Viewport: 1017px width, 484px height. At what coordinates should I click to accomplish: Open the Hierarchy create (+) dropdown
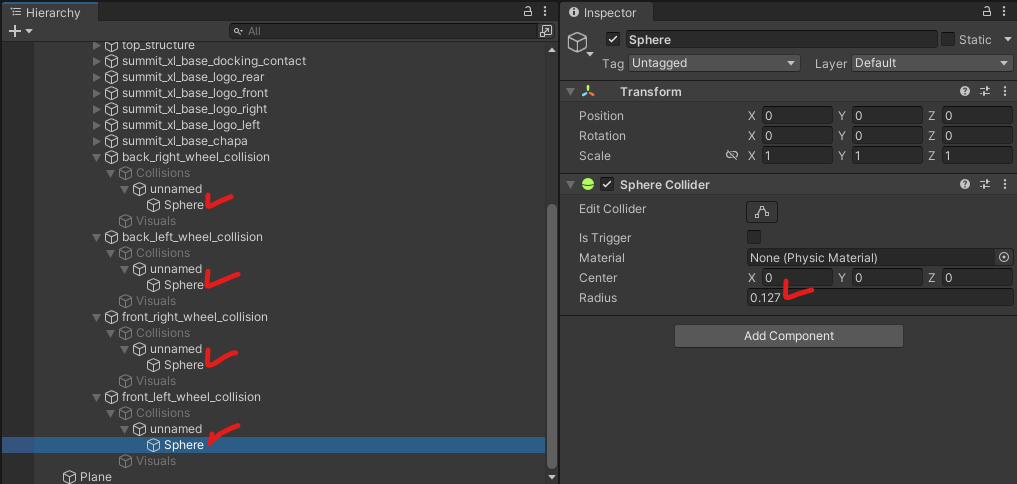pos(20,31)
